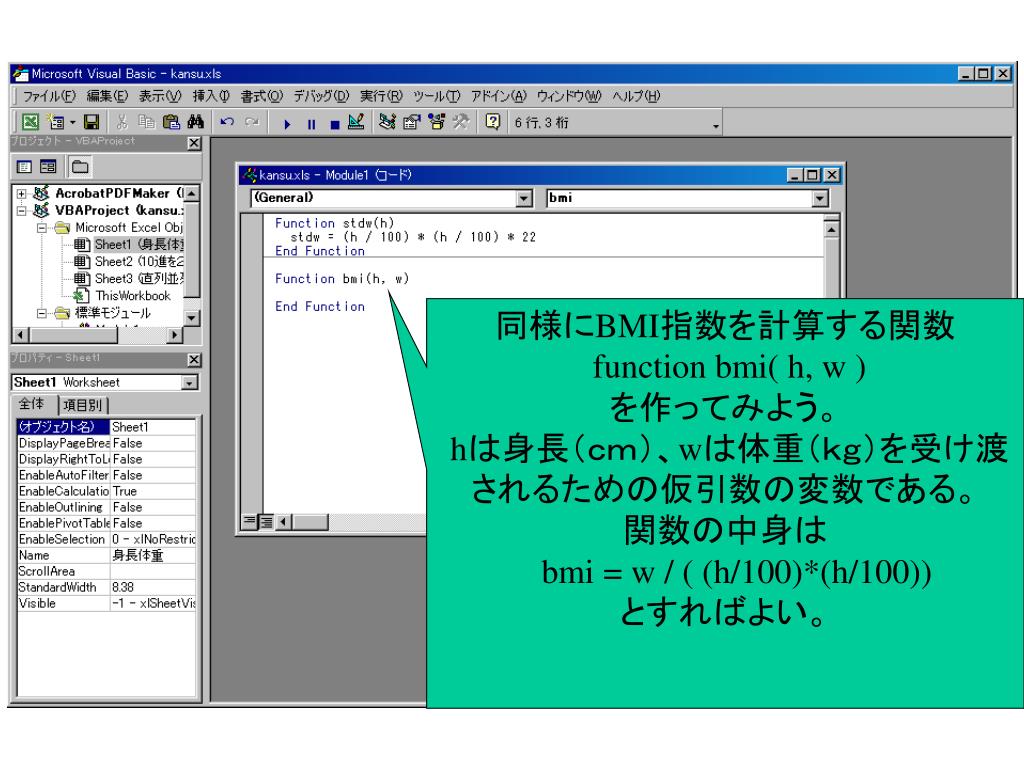Click View Object icon in project panel
This screenshot has width=1024, height=768.
pyautogui.click(x=48, y=167)
